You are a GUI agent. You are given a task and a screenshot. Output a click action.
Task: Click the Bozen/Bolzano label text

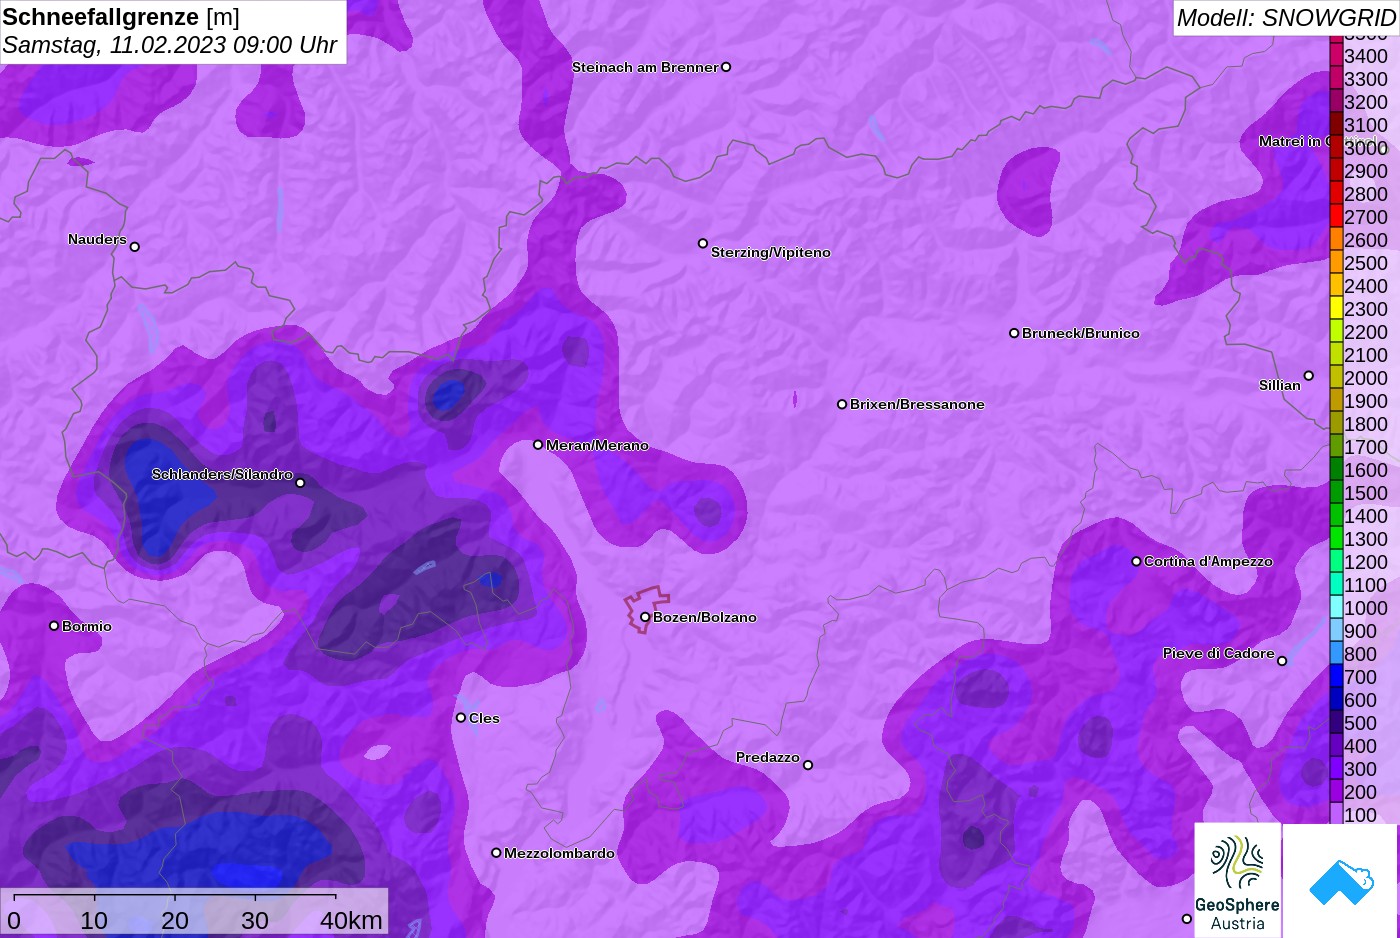[x=705, y=617]
